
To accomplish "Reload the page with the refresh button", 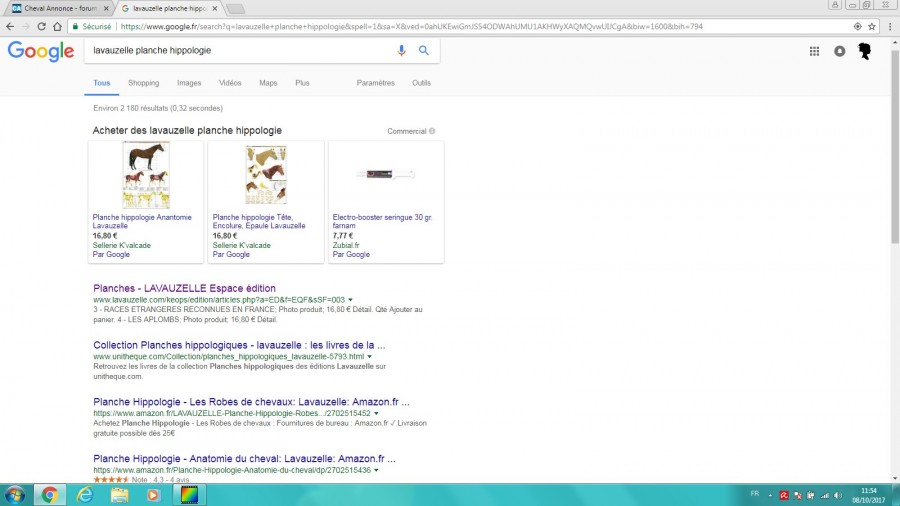I will coord(41,26).
